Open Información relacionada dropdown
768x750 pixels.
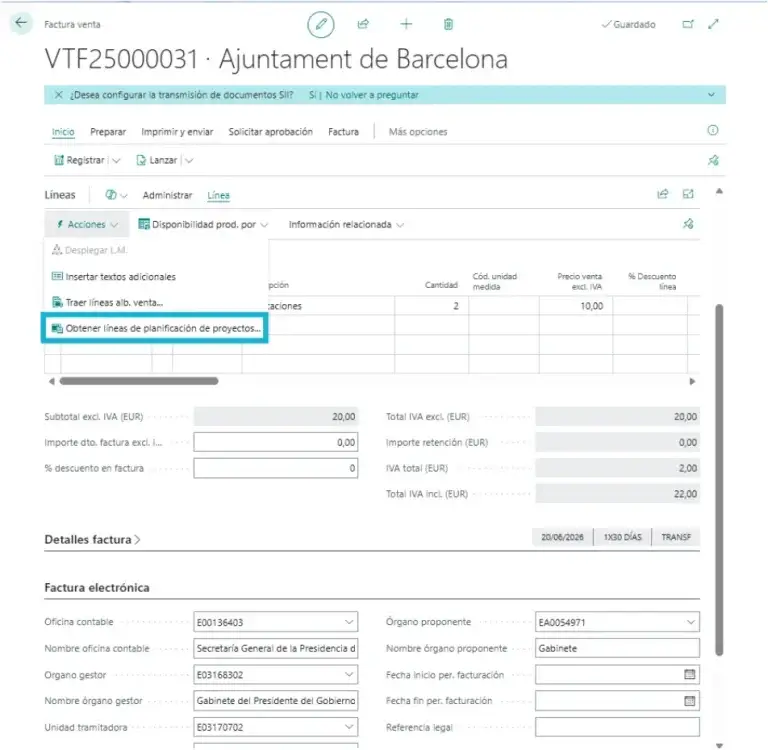point(346,224)
